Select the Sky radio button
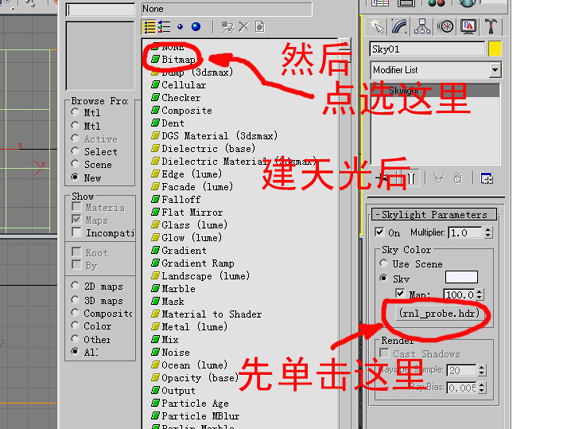The height and width of the screenshot is (429, 567). tap(384, 278)
